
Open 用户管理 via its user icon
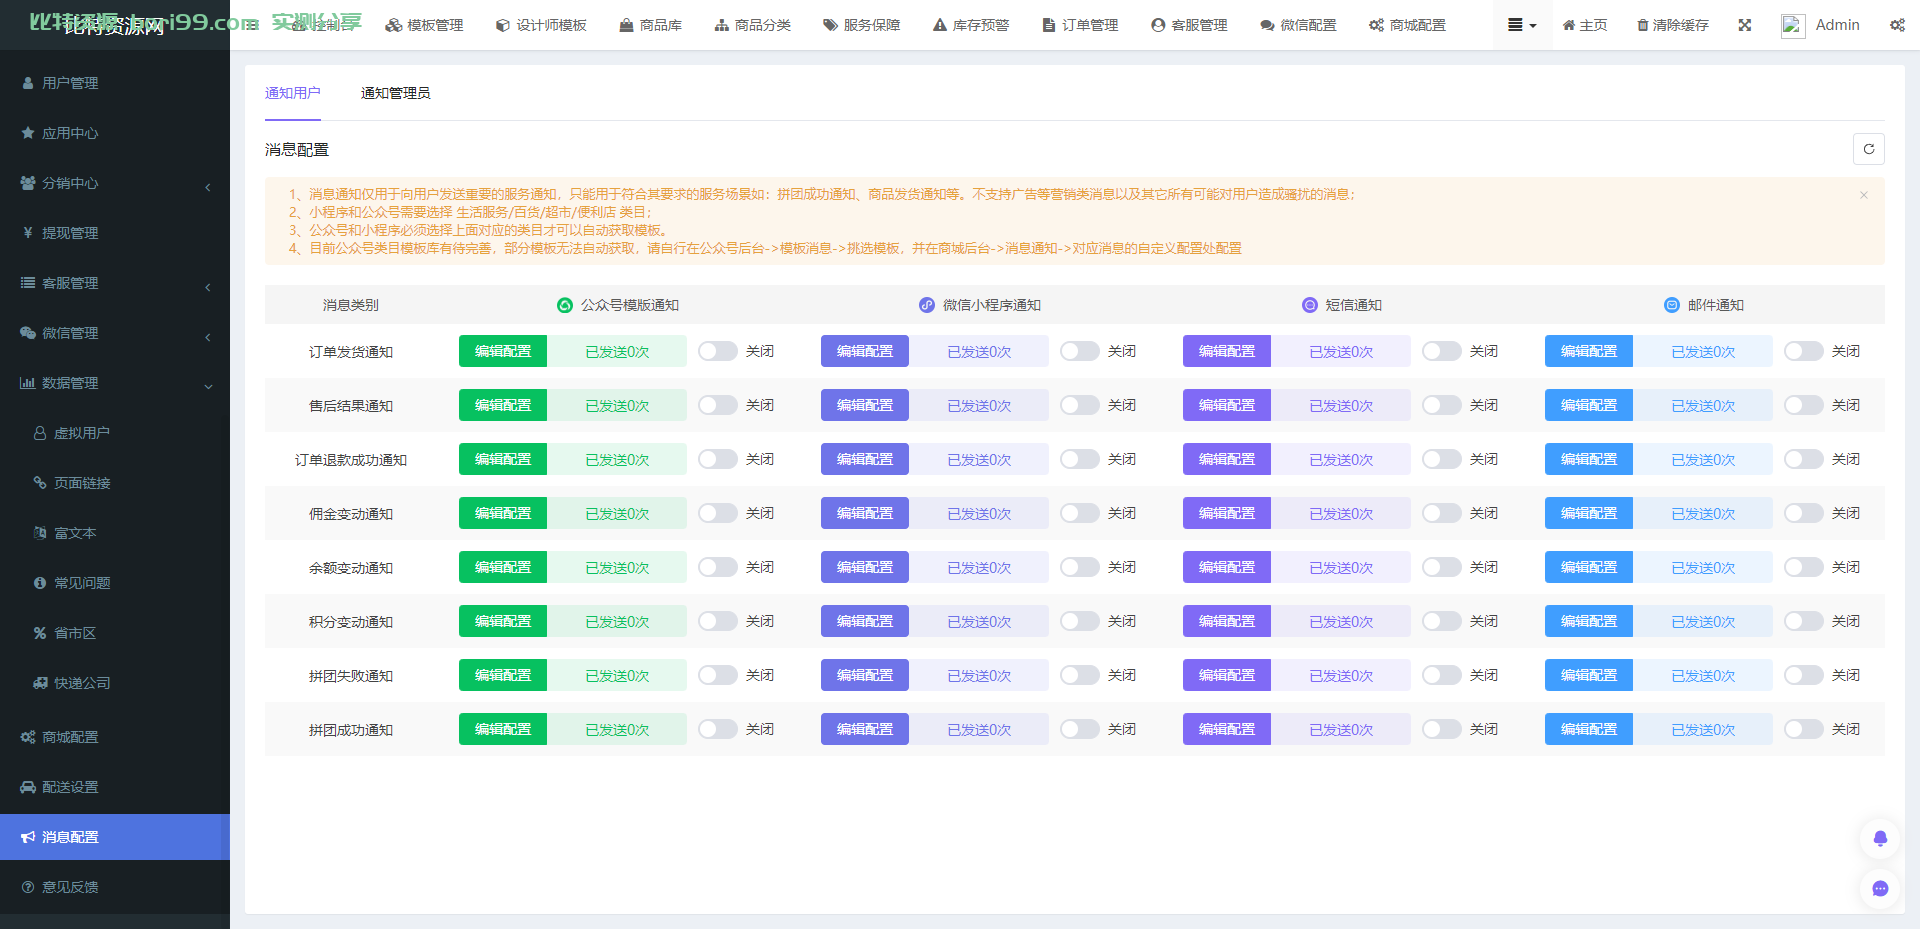pos(28,83)
